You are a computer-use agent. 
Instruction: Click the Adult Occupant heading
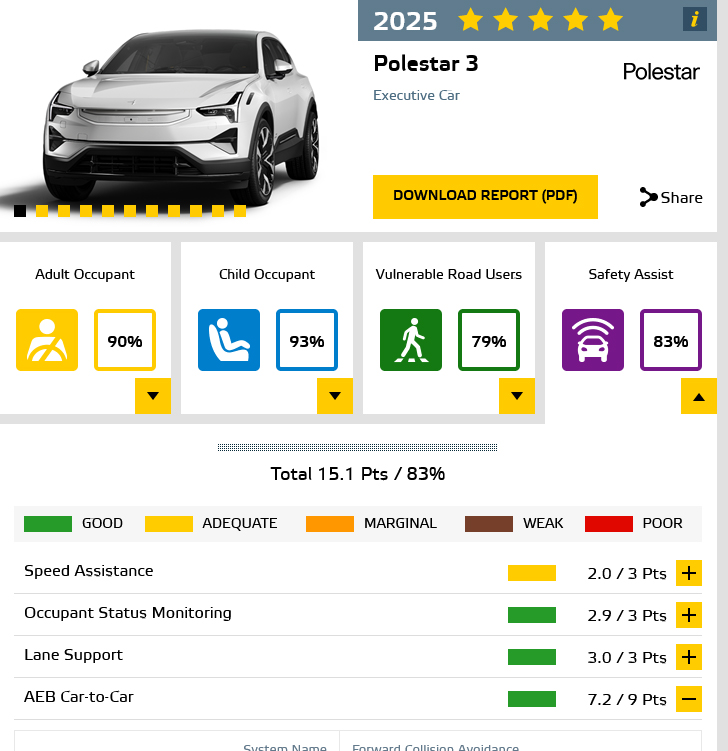click(85, 274)
